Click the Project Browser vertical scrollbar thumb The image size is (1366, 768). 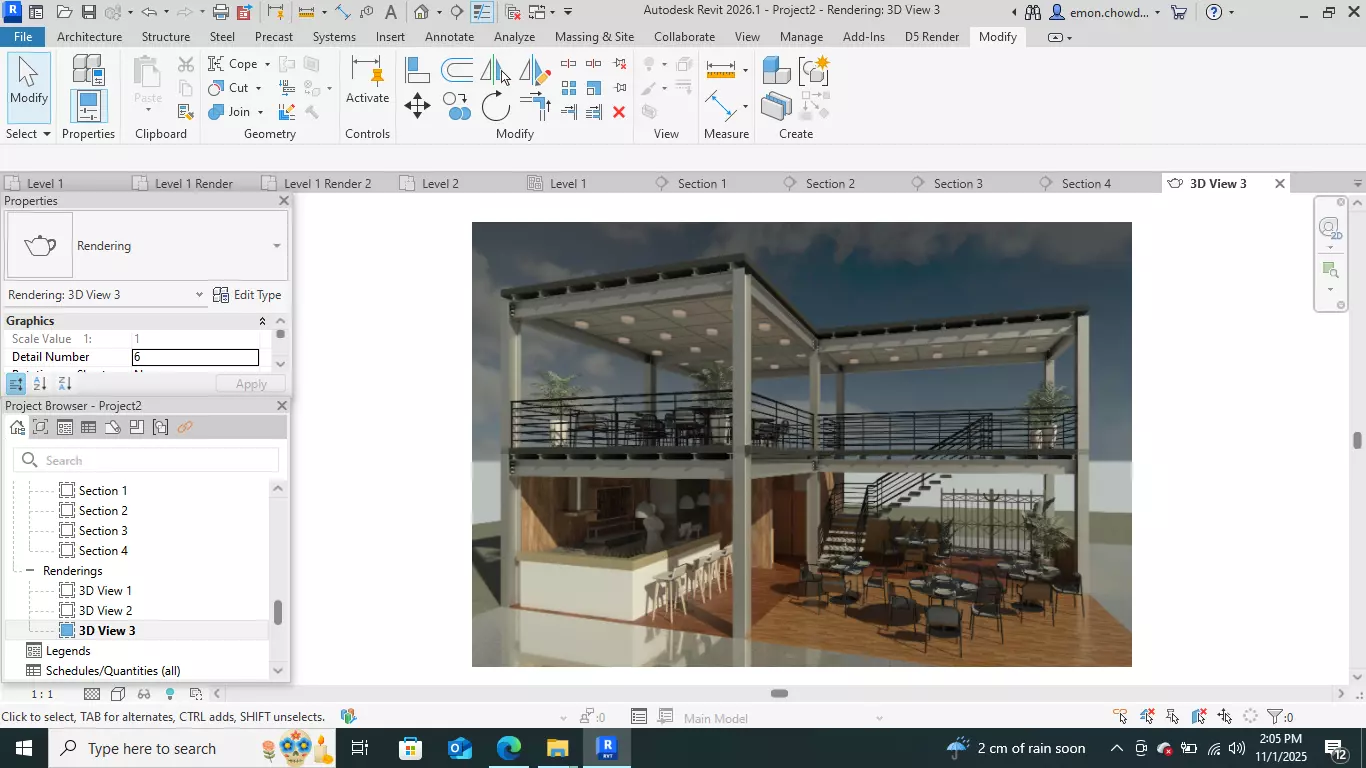pos(278,612)
